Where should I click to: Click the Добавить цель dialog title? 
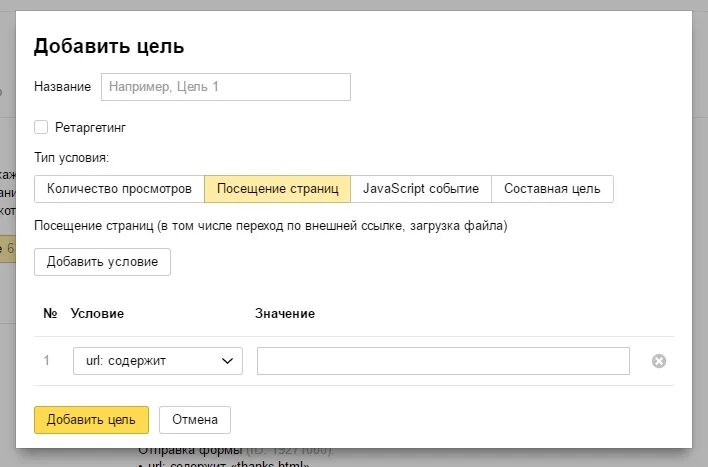[x=109, y=47]
